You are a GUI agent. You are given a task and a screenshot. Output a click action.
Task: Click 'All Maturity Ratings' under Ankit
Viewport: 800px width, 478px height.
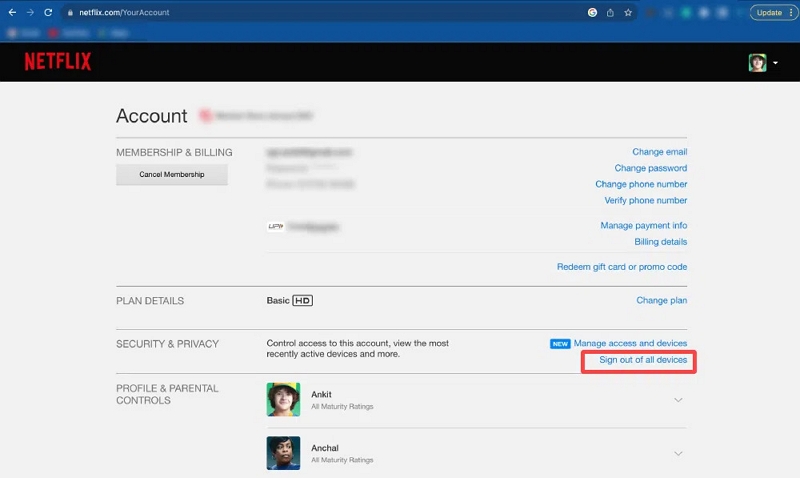(x=342, y=407)
